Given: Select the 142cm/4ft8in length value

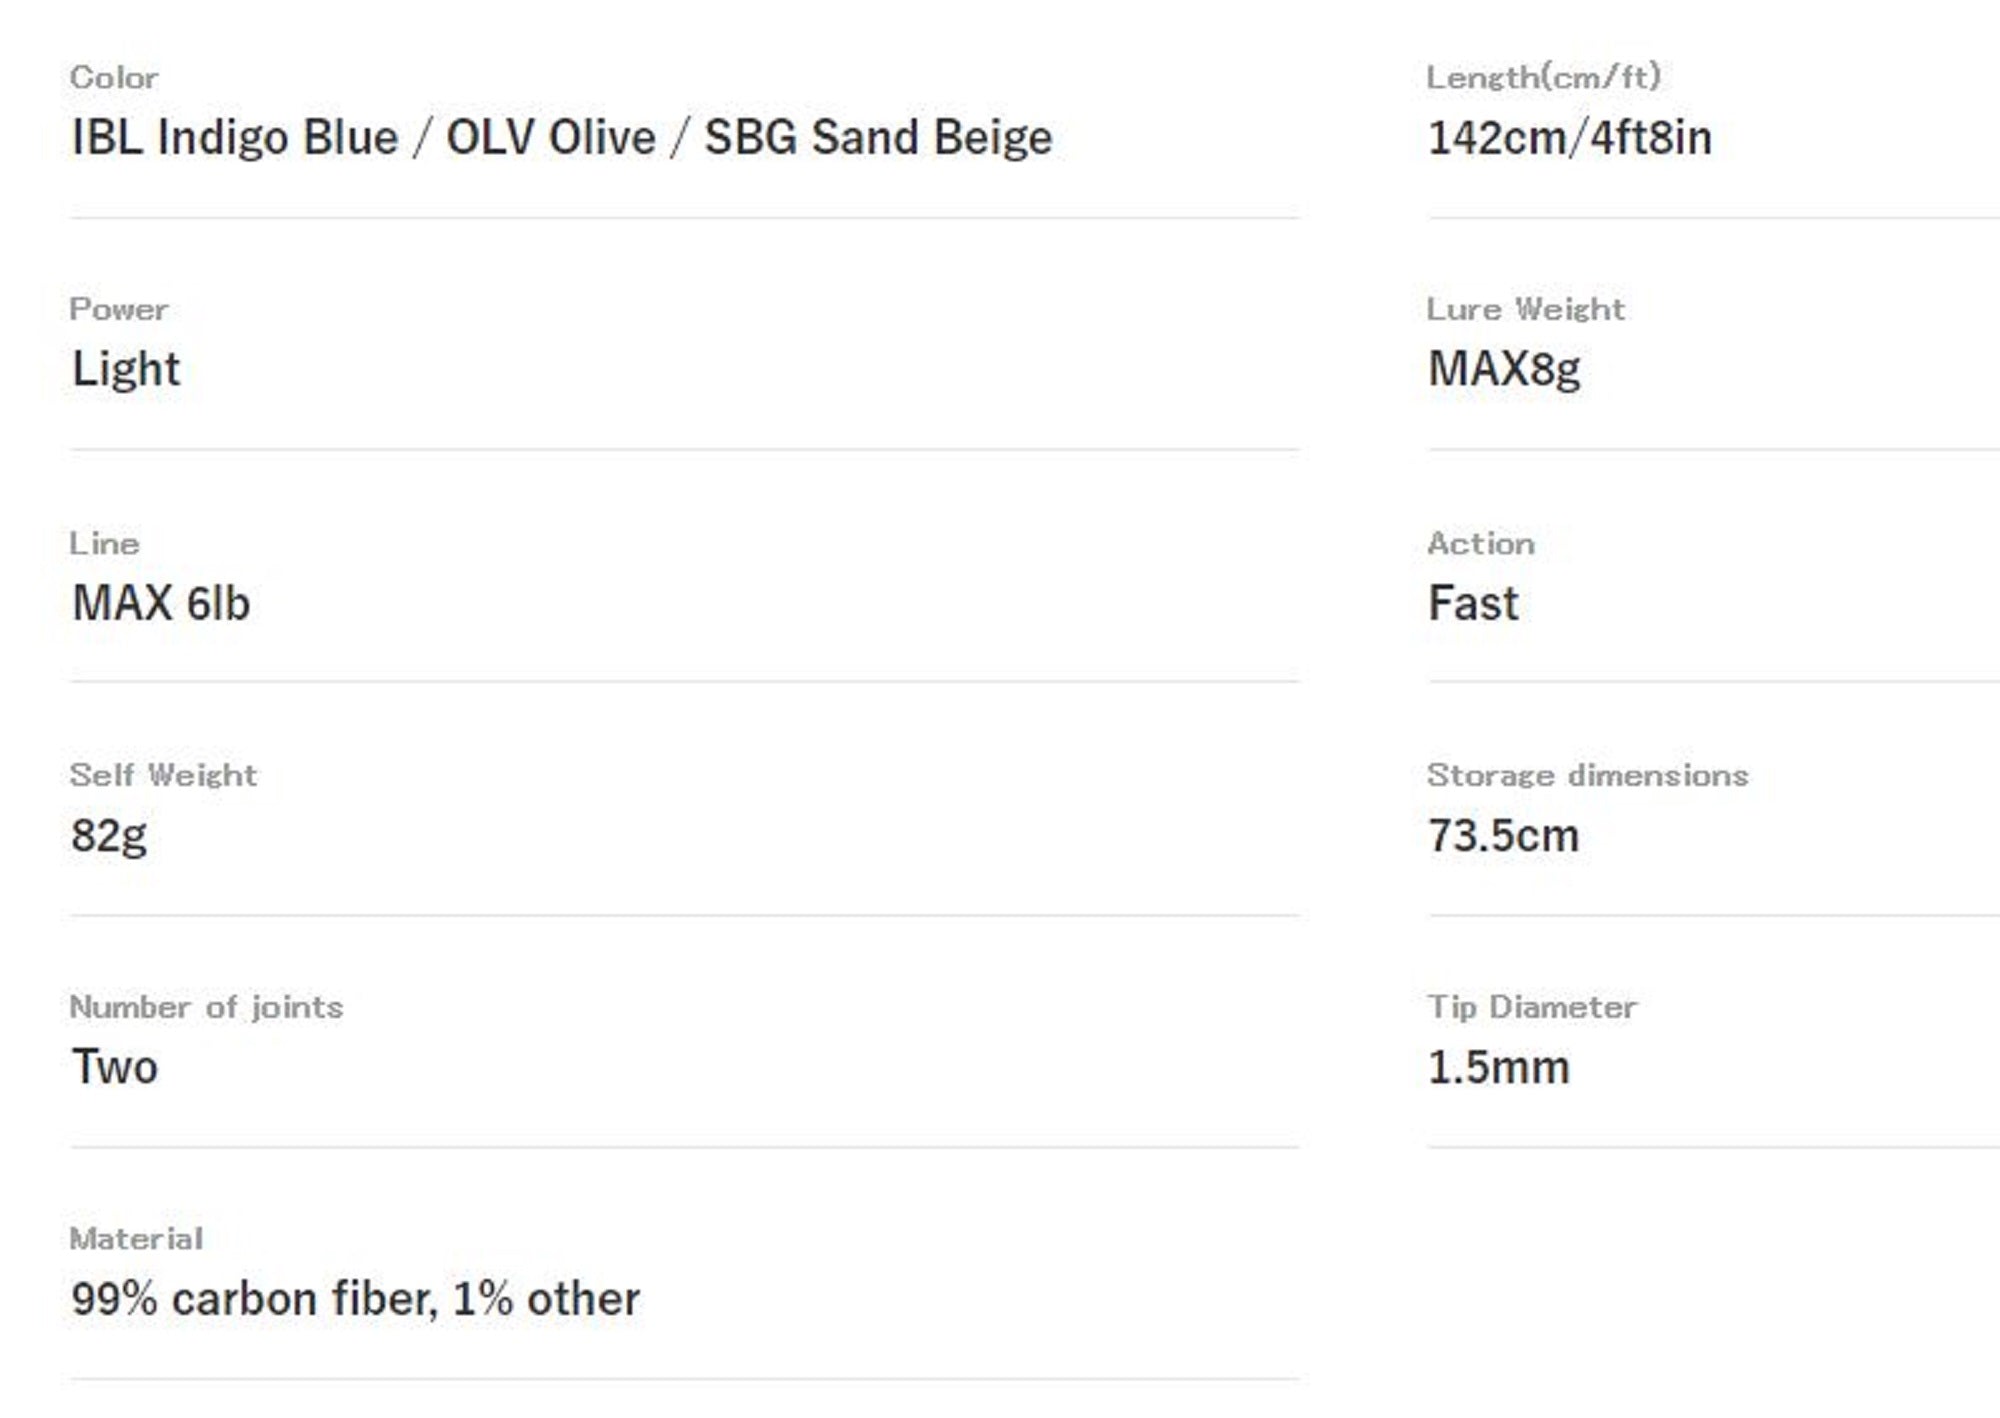Looking at the screenshot, I should coord(1569,137).
